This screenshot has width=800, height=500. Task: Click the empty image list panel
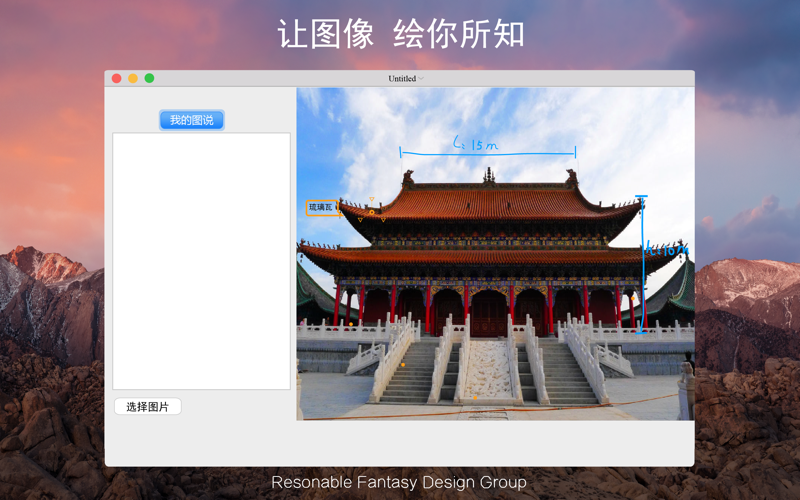[202, 261]
